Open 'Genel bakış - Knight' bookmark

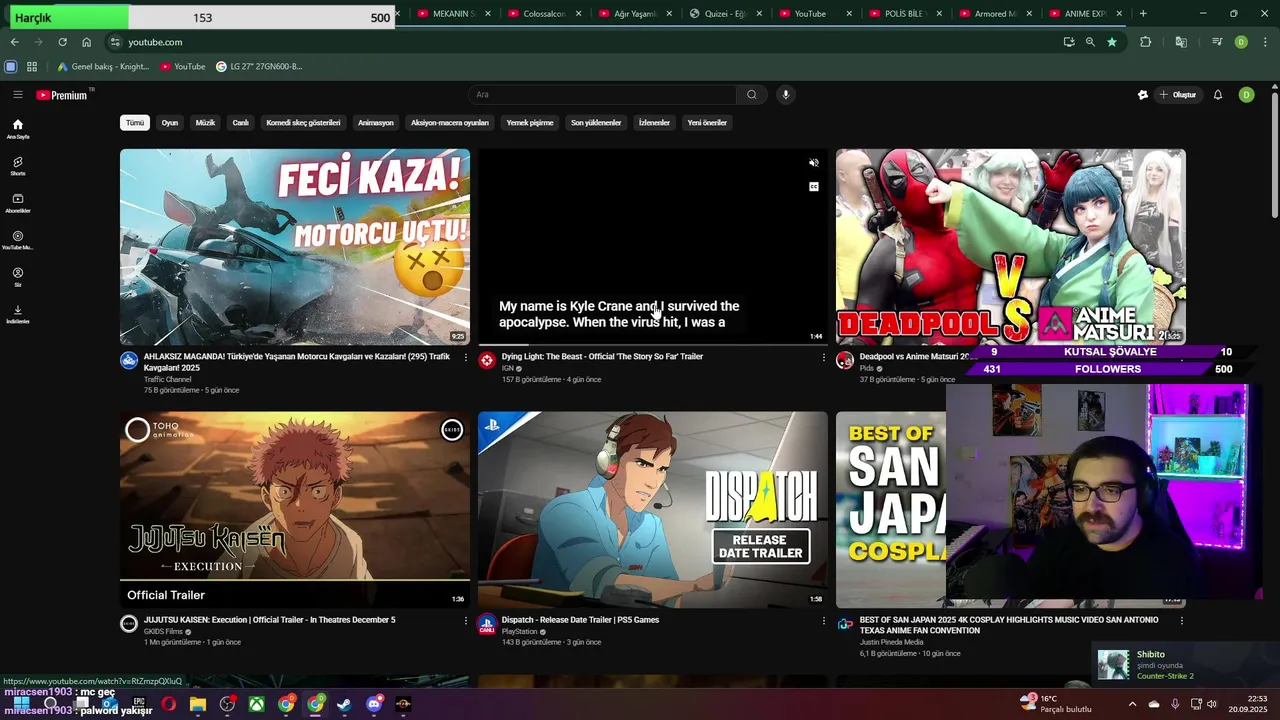(x=103, y=67)
